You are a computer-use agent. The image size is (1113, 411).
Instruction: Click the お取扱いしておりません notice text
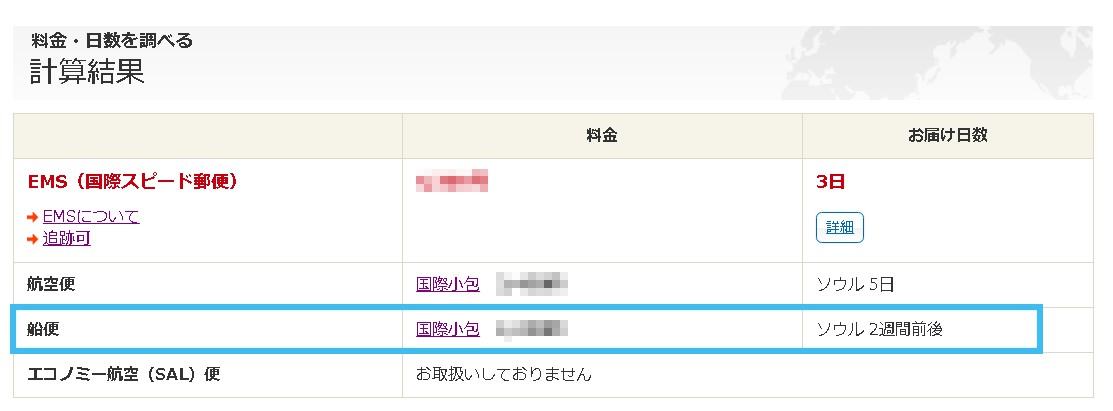tap(504, 375)
